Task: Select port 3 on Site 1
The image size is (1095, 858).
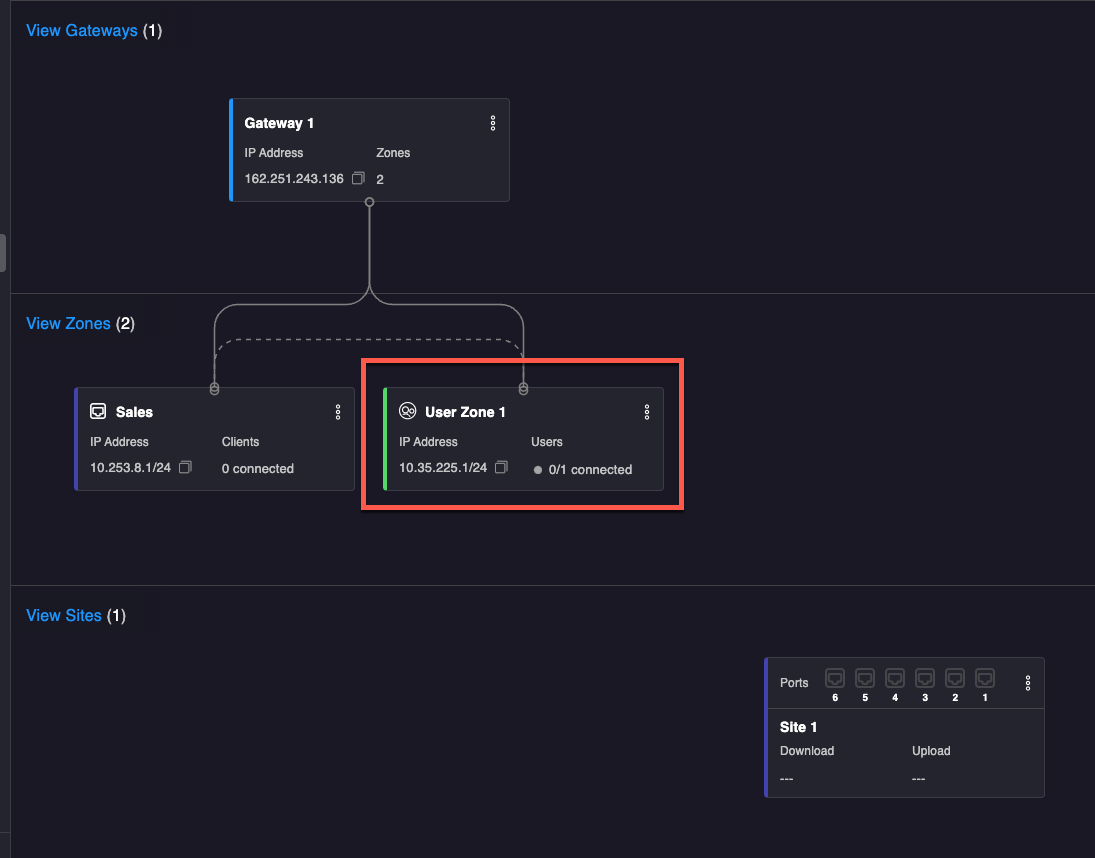Action: (x=925, y=678)
